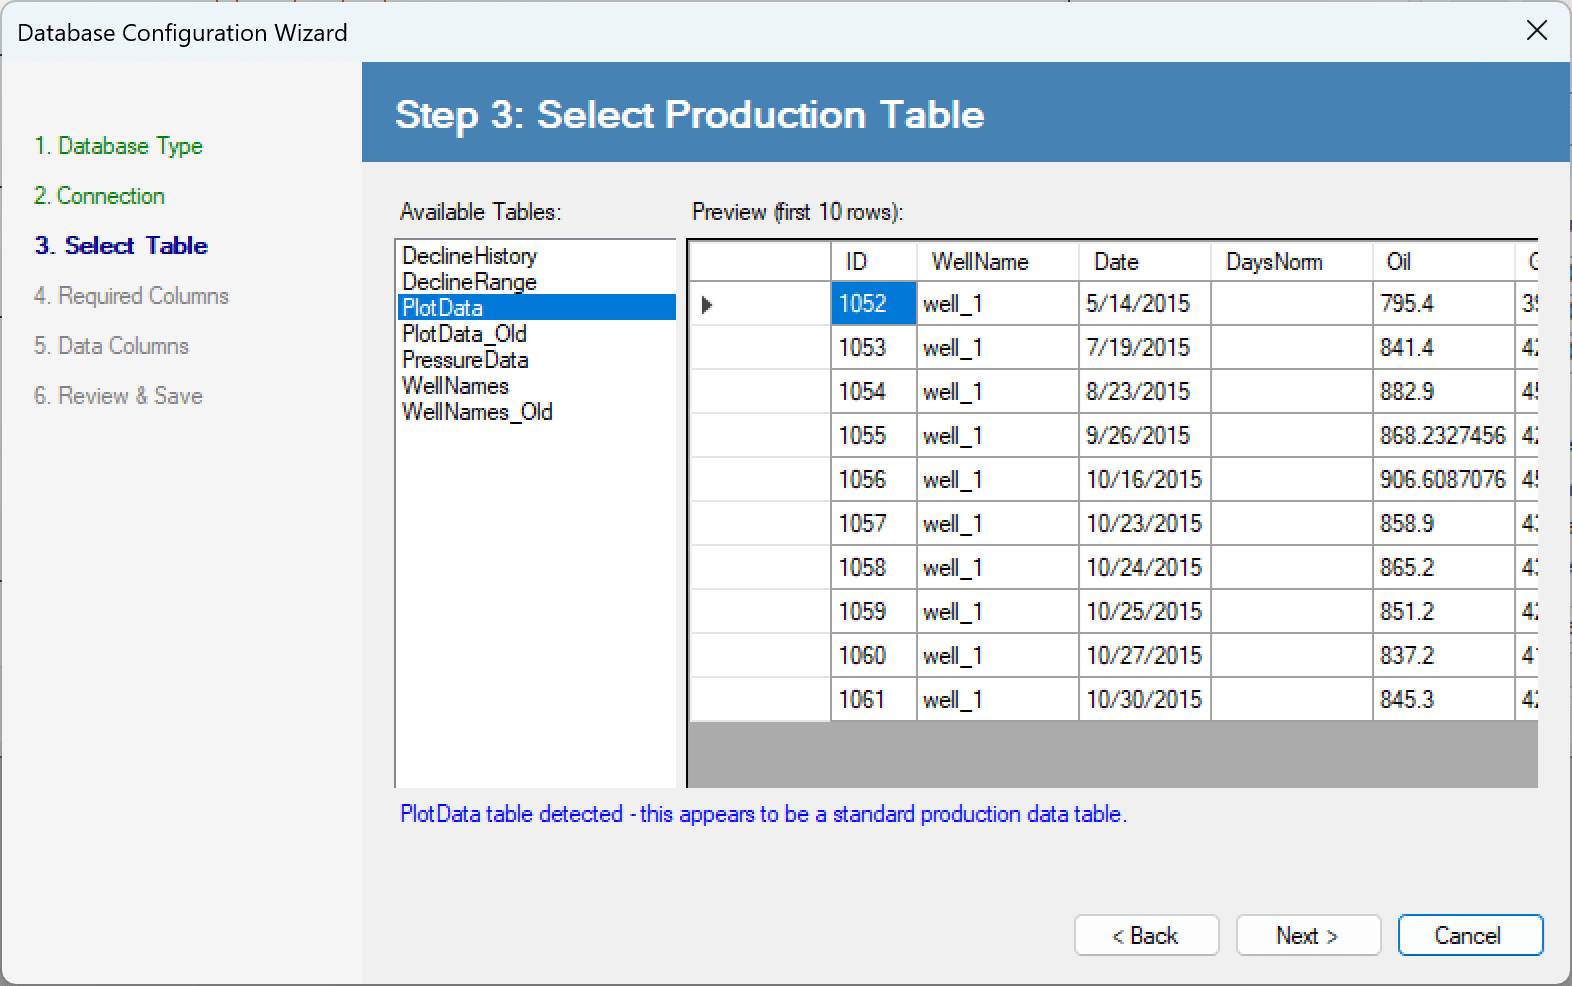The height and width of the screenshot is (986, 1572).
Task: Click empty DaysNorm cell in row 1055
Action: click(1292, 436)
